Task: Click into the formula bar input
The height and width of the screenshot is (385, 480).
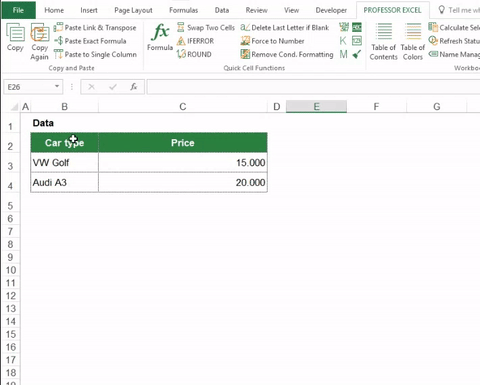Action: [x=313, y=87]
